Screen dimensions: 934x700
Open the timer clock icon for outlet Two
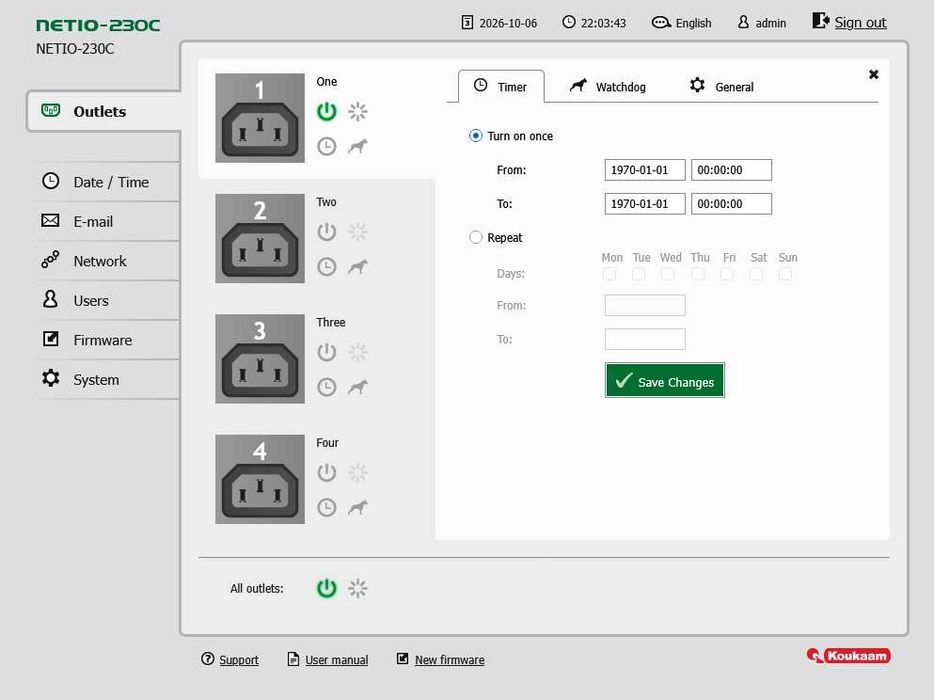[x=326, y=267]
